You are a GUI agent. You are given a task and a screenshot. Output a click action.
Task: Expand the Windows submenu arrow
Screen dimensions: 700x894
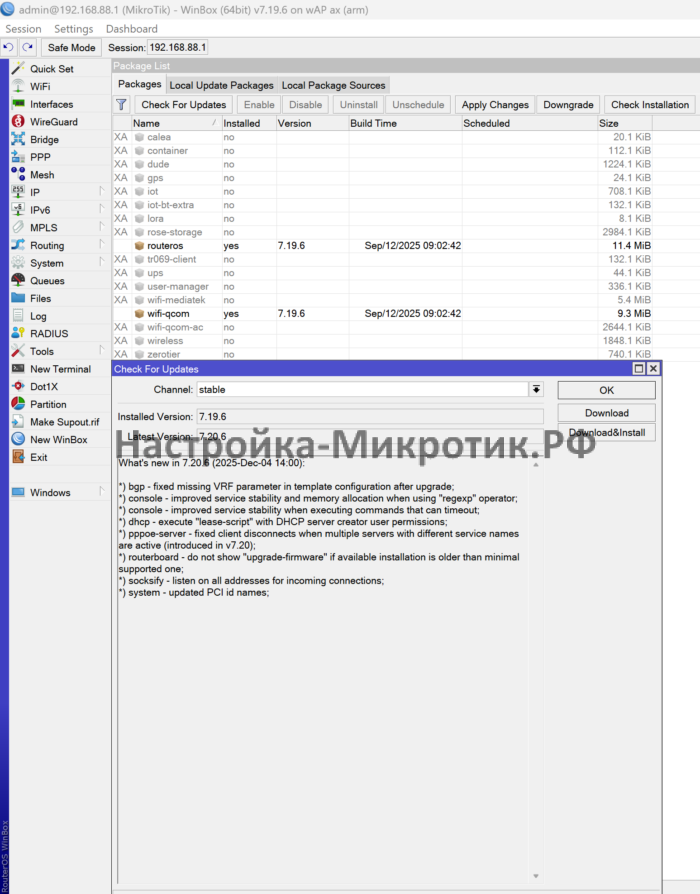[x=101, y=492]
